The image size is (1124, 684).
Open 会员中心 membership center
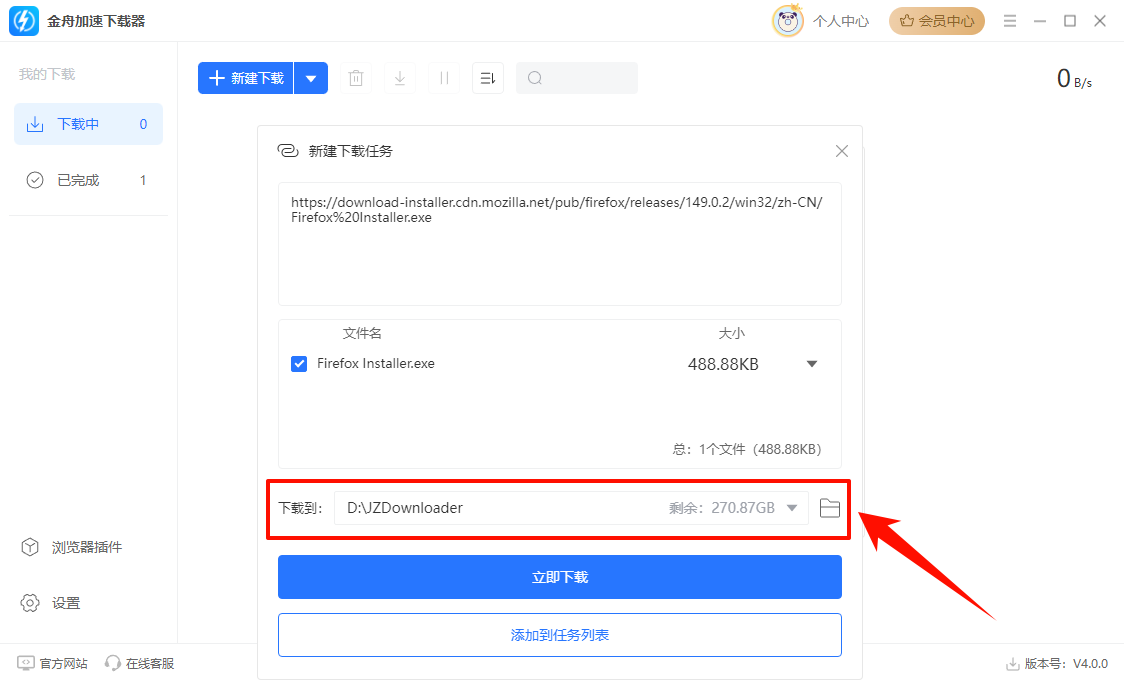click(936, 20)
